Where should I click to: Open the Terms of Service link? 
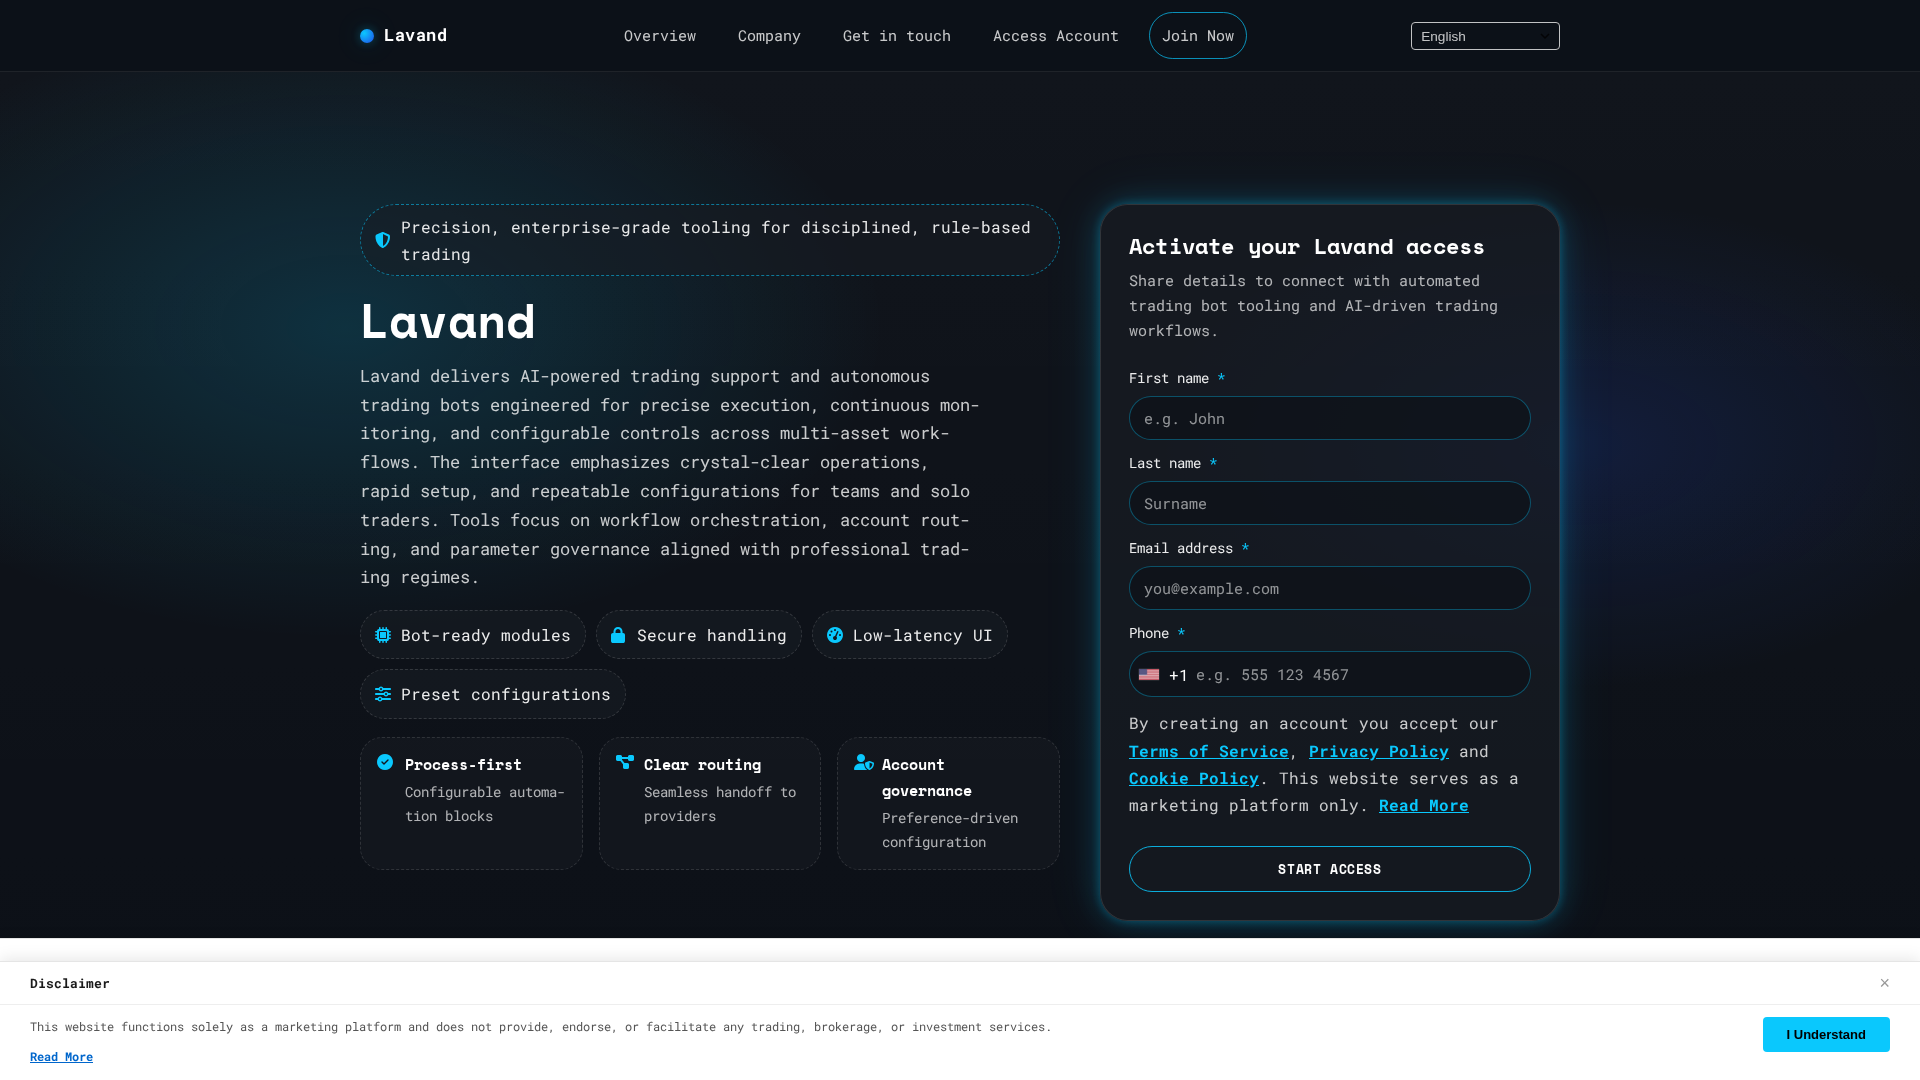(x=1209, y=751)
